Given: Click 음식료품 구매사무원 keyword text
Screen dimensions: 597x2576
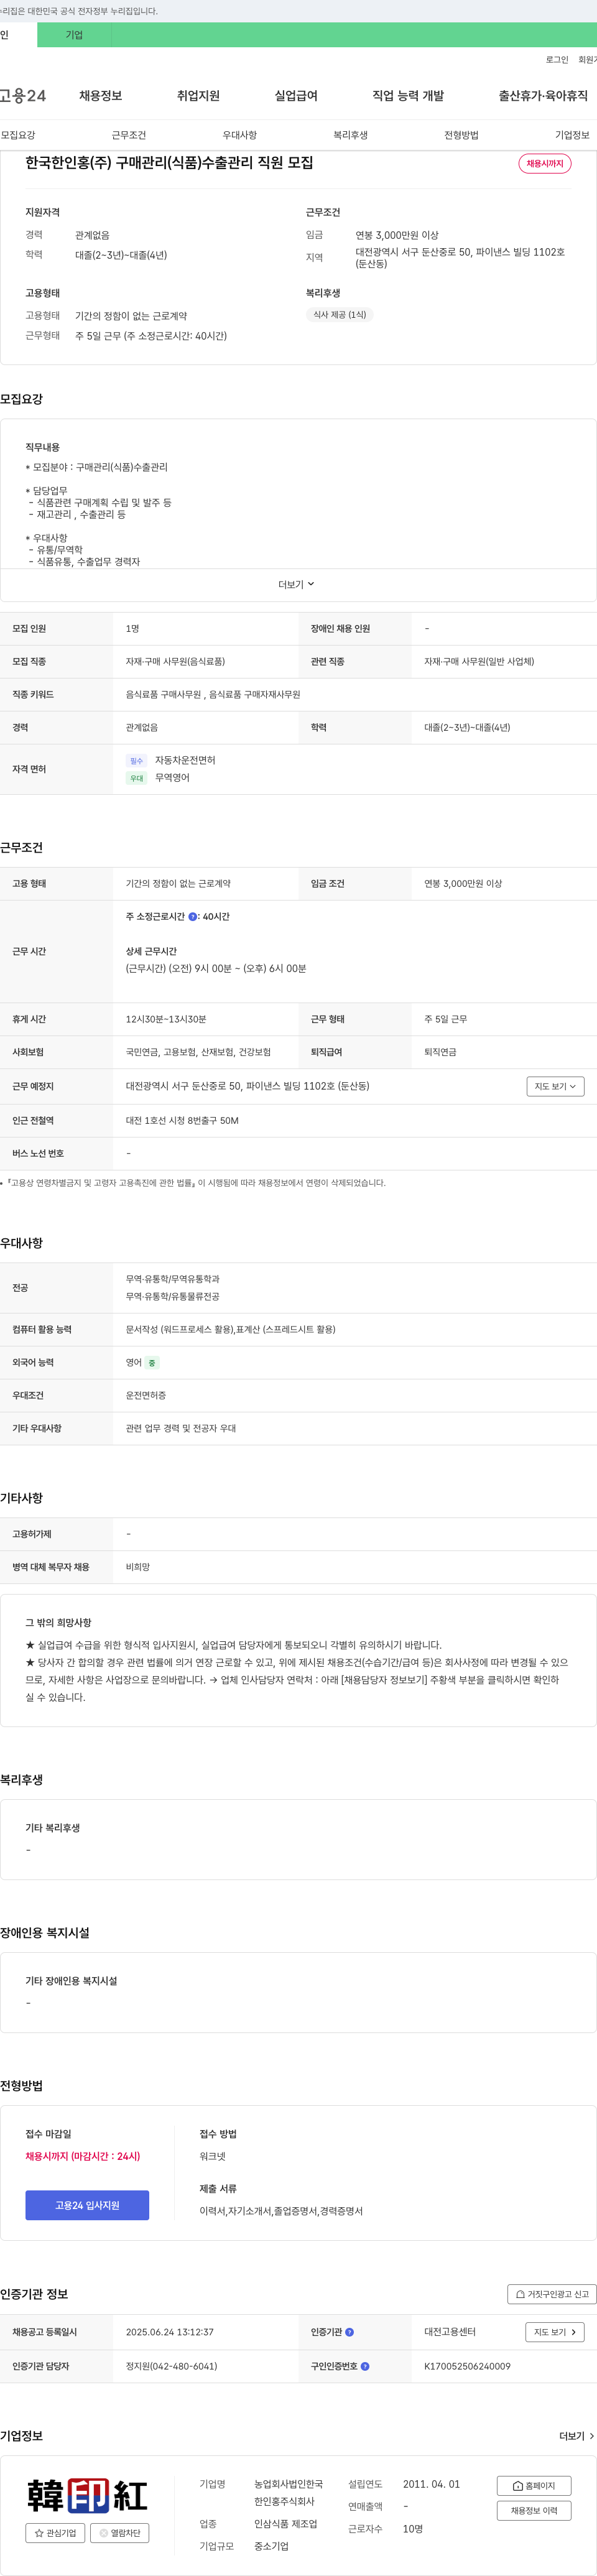Looking at the screenshot, I should [x=164, y=695].
